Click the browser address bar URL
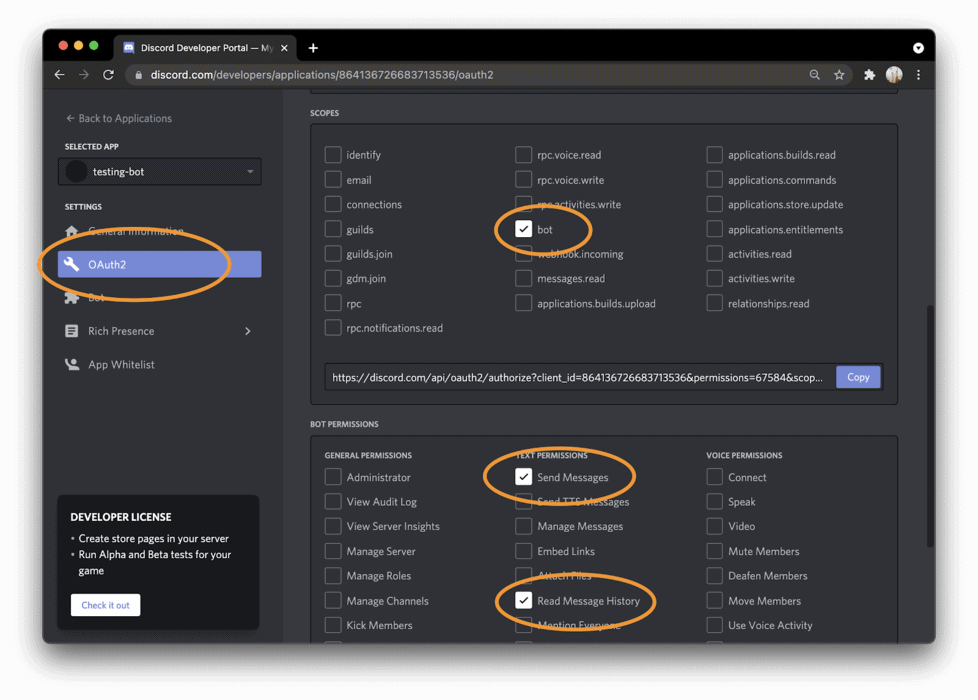 (x=322, y=75)
